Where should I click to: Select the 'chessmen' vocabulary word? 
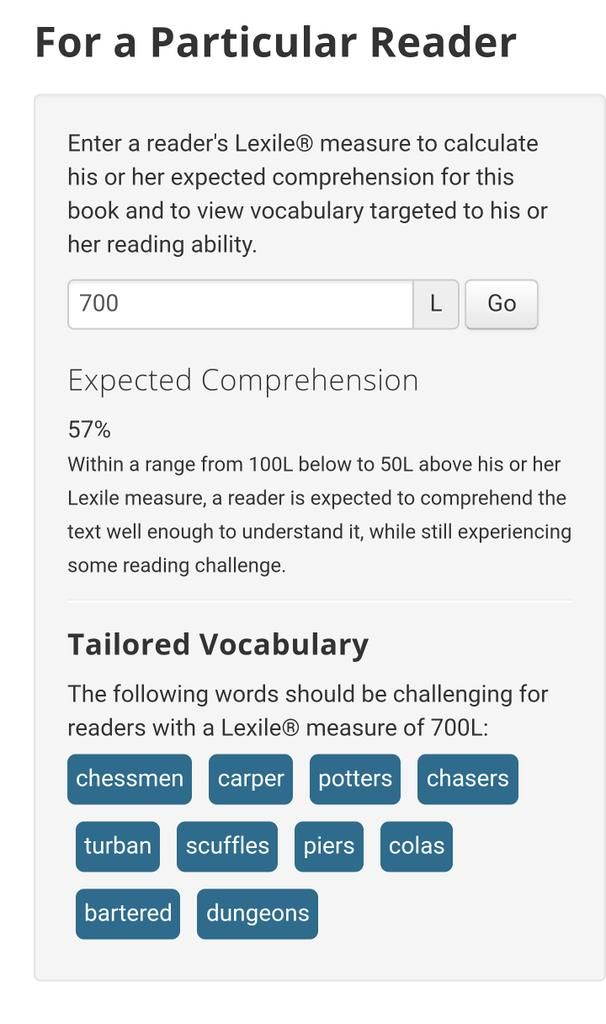coord(129,779)
